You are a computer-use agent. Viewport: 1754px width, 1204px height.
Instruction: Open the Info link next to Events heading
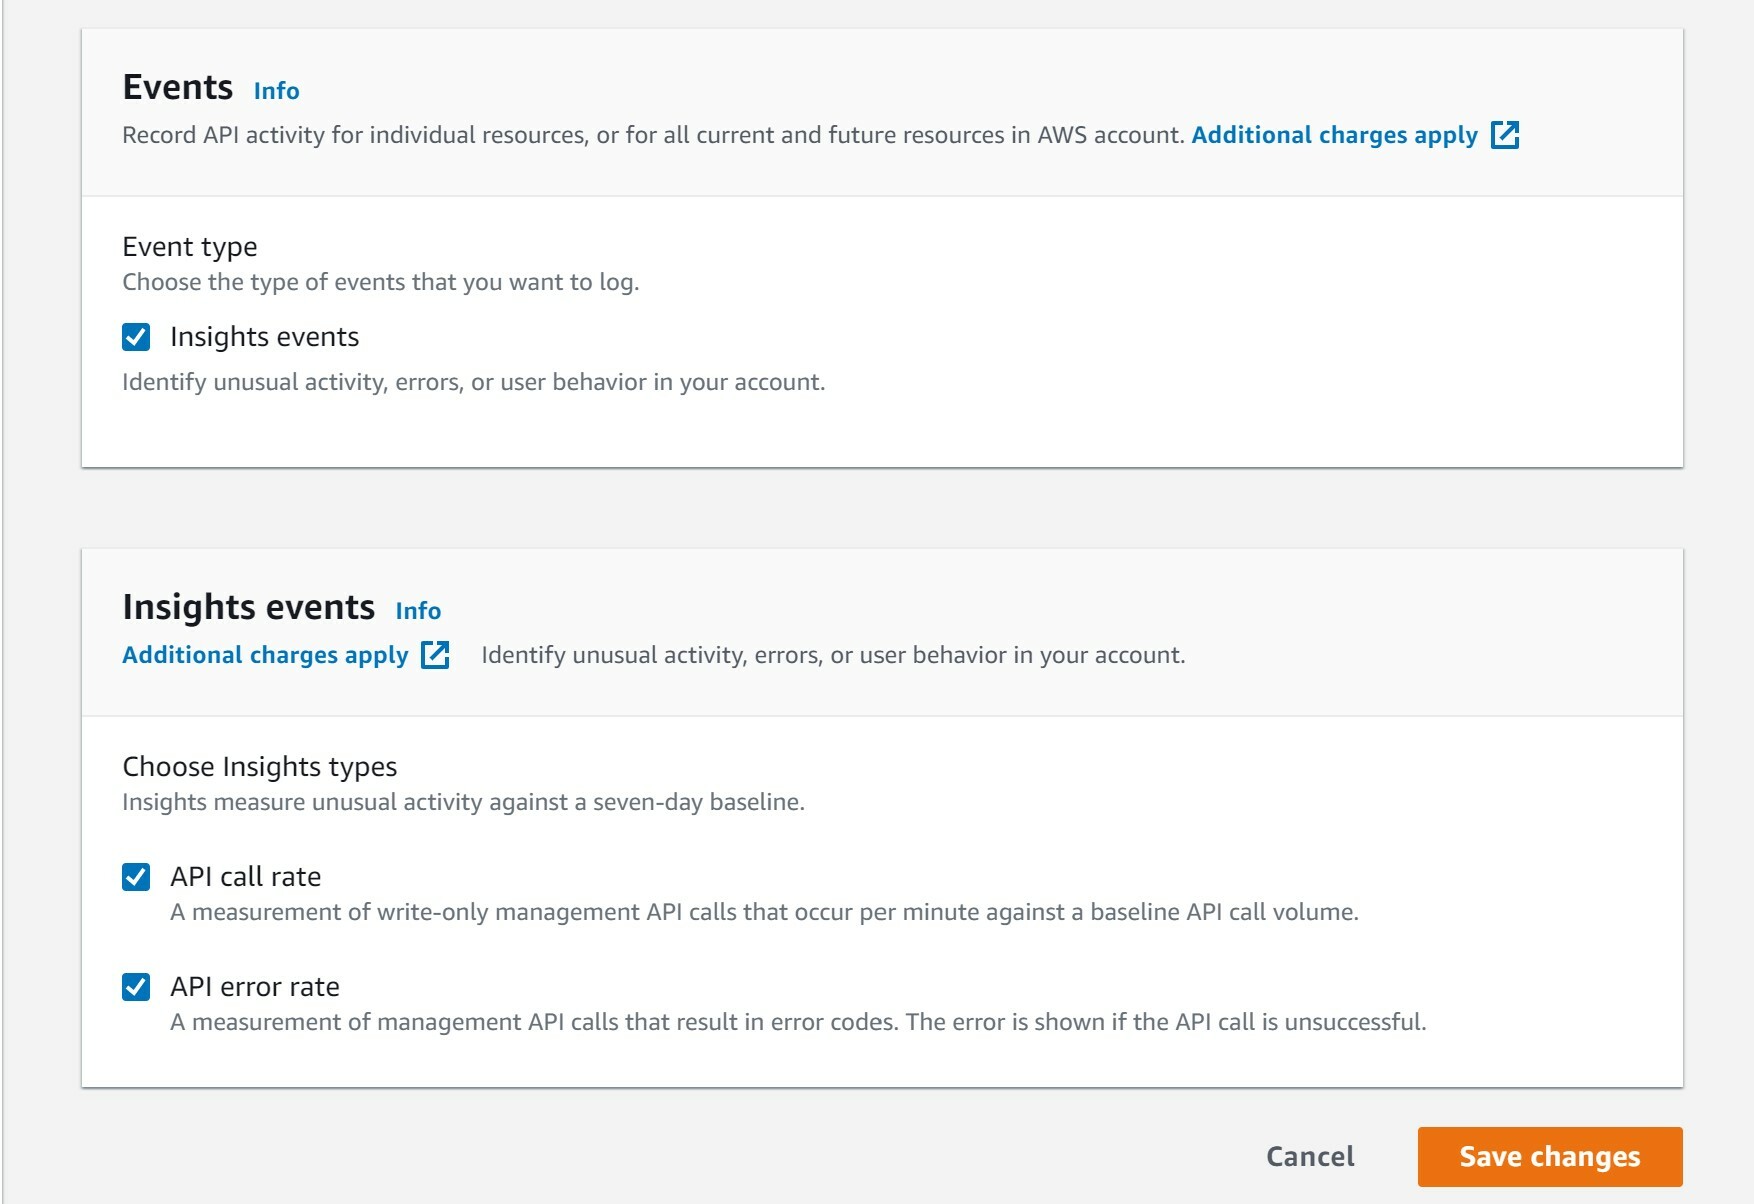(x=275, y=91)
